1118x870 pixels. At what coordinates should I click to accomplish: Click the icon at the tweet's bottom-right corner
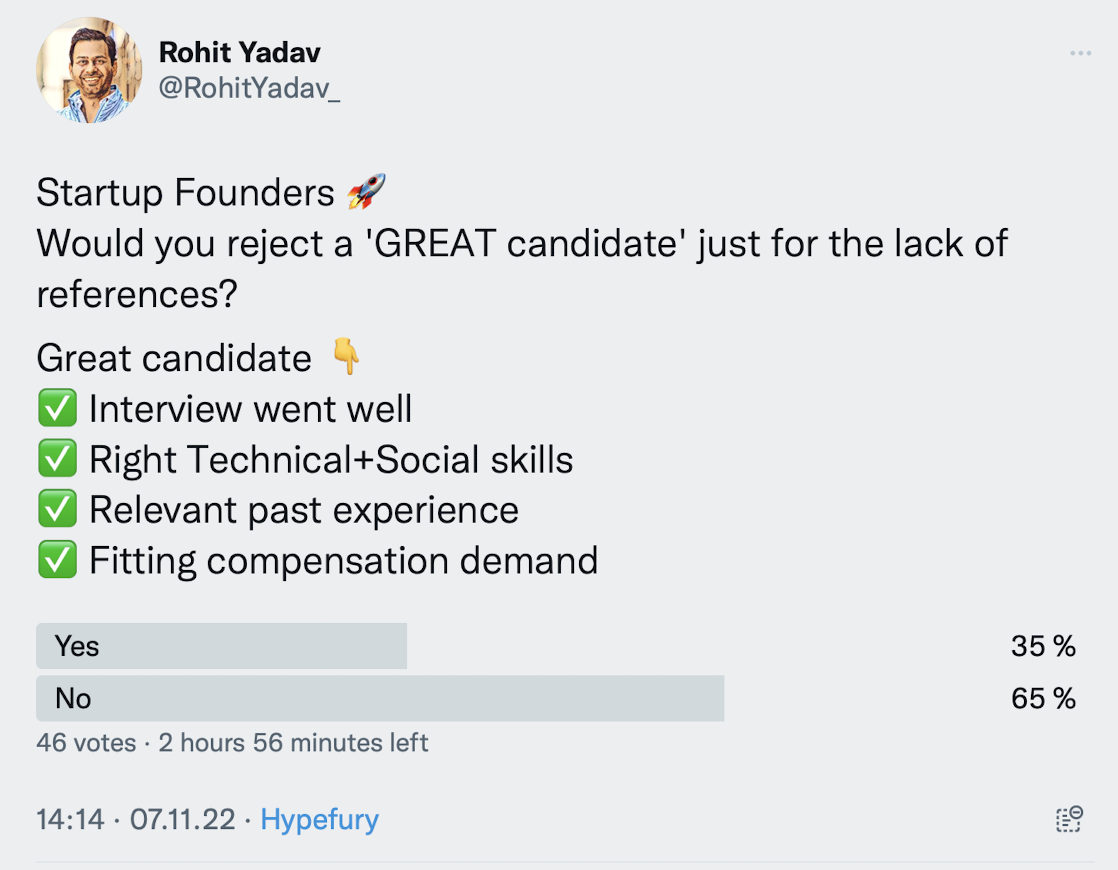point(1069,820)
